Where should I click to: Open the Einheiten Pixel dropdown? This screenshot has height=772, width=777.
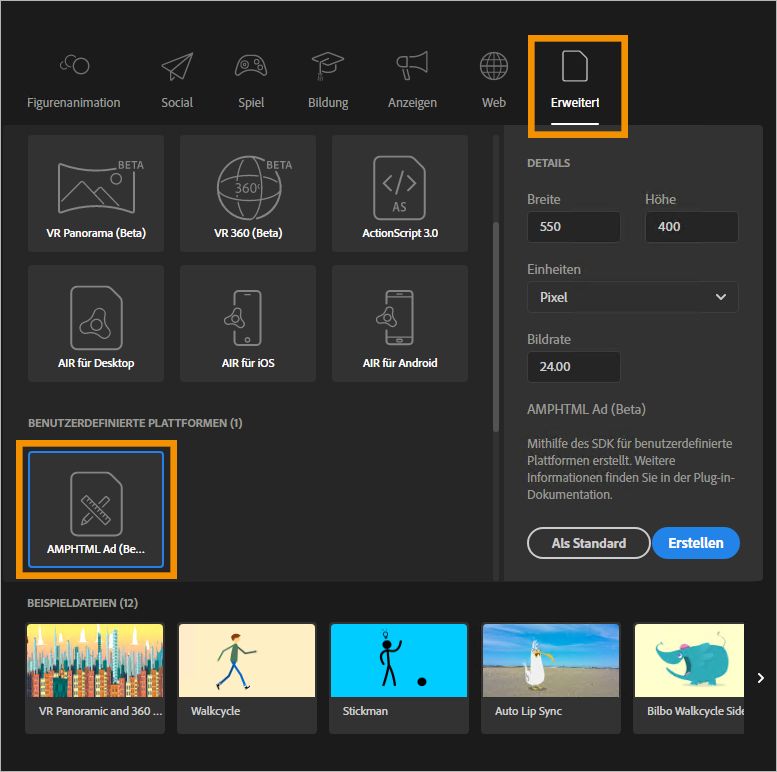click(632, 297)
